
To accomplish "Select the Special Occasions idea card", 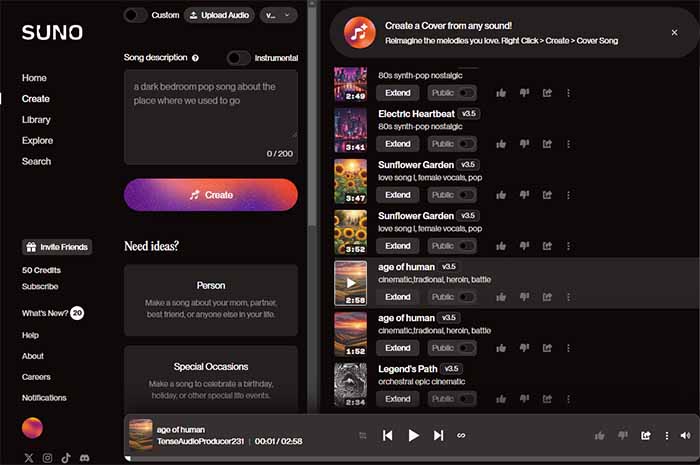I will (x=211, y=379).
